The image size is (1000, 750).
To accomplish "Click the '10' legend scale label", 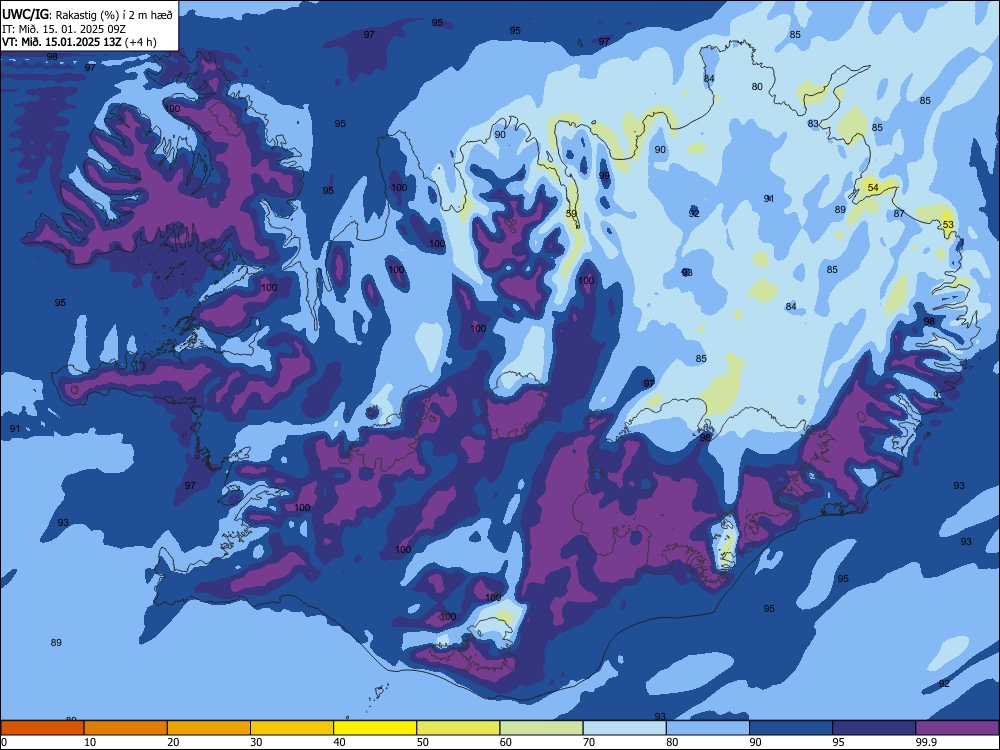I will [90, 742].
